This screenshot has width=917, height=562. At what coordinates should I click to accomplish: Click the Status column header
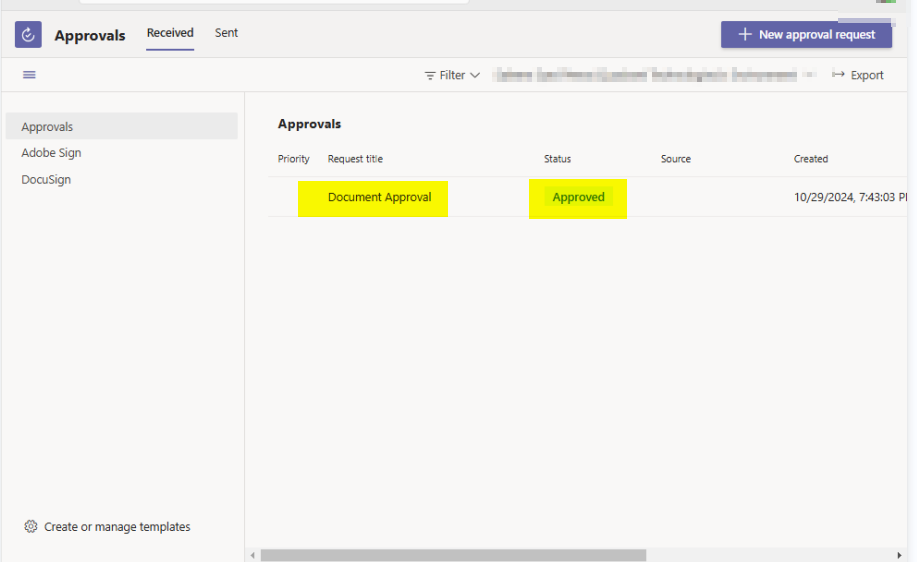pyautogui.click(x=557, y=158)
